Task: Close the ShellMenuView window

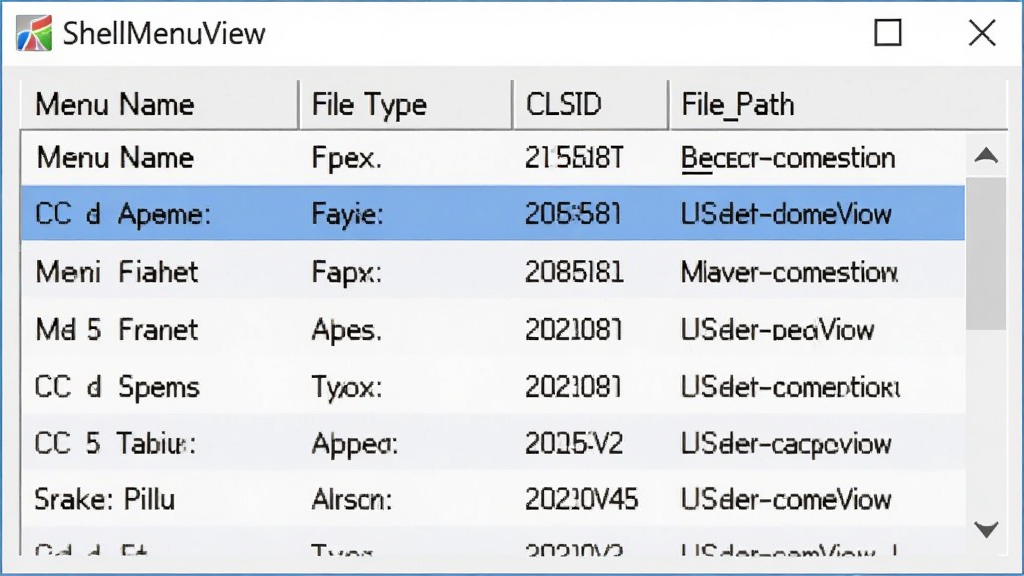Action: 982,33
